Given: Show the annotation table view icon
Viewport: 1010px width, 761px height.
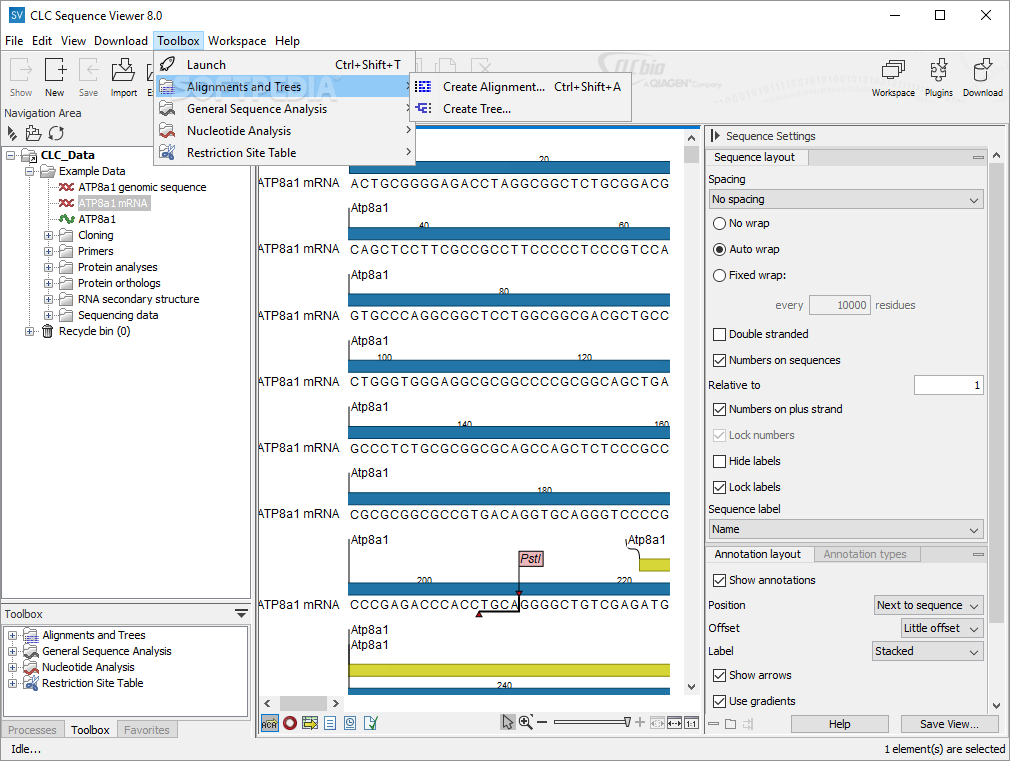Looking at the screenshot, I should 310,723.
